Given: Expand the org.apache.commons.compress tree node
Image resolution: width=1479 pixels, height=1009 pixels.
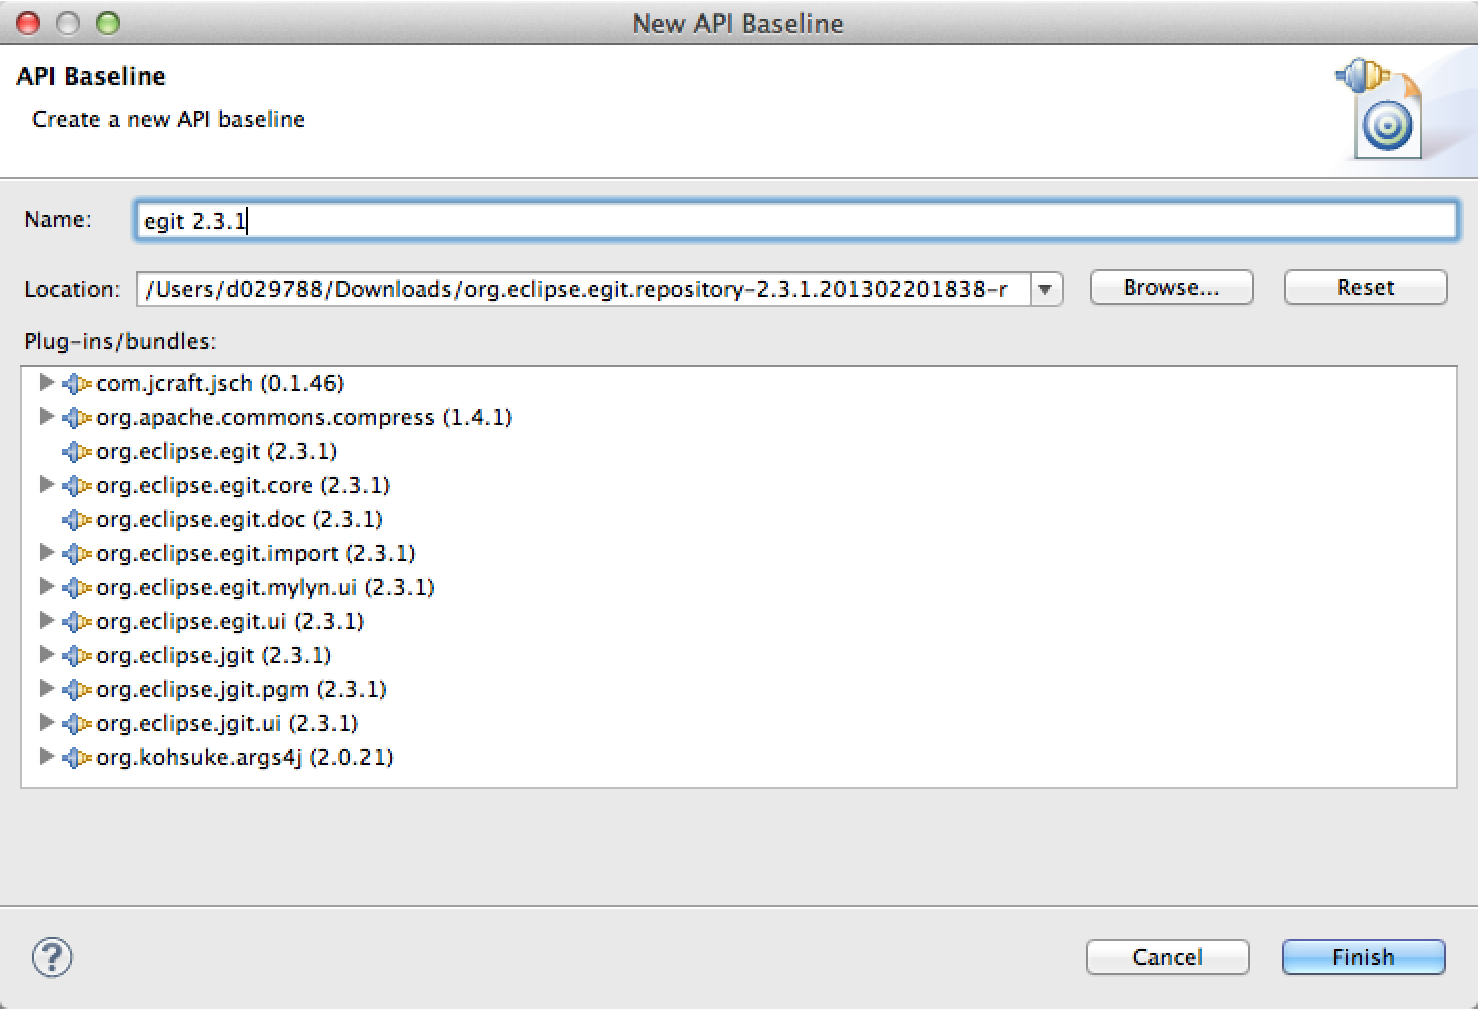Looking at the screenshot, I should coord(46,417).
